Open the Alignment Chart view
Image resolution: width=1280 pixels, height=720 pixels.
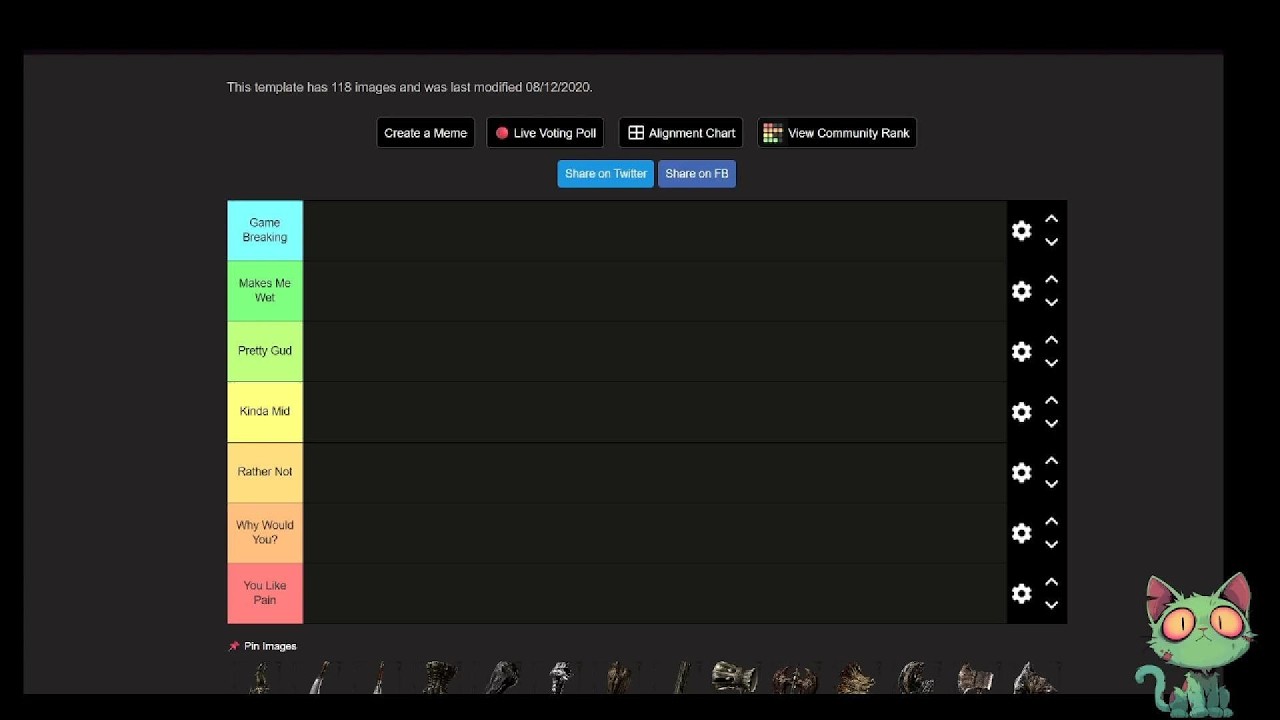coord(681,133)
